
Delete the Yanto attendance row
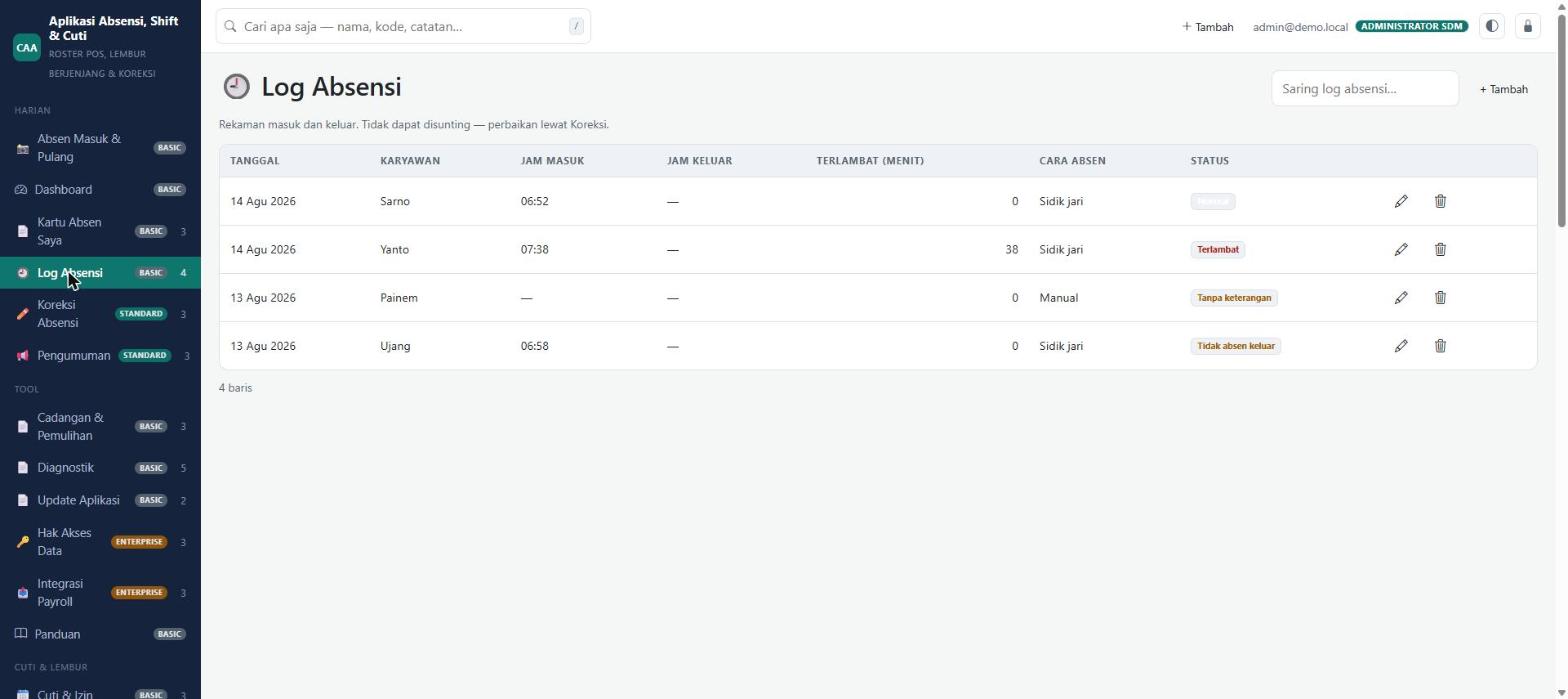[x=1440, y=249]
